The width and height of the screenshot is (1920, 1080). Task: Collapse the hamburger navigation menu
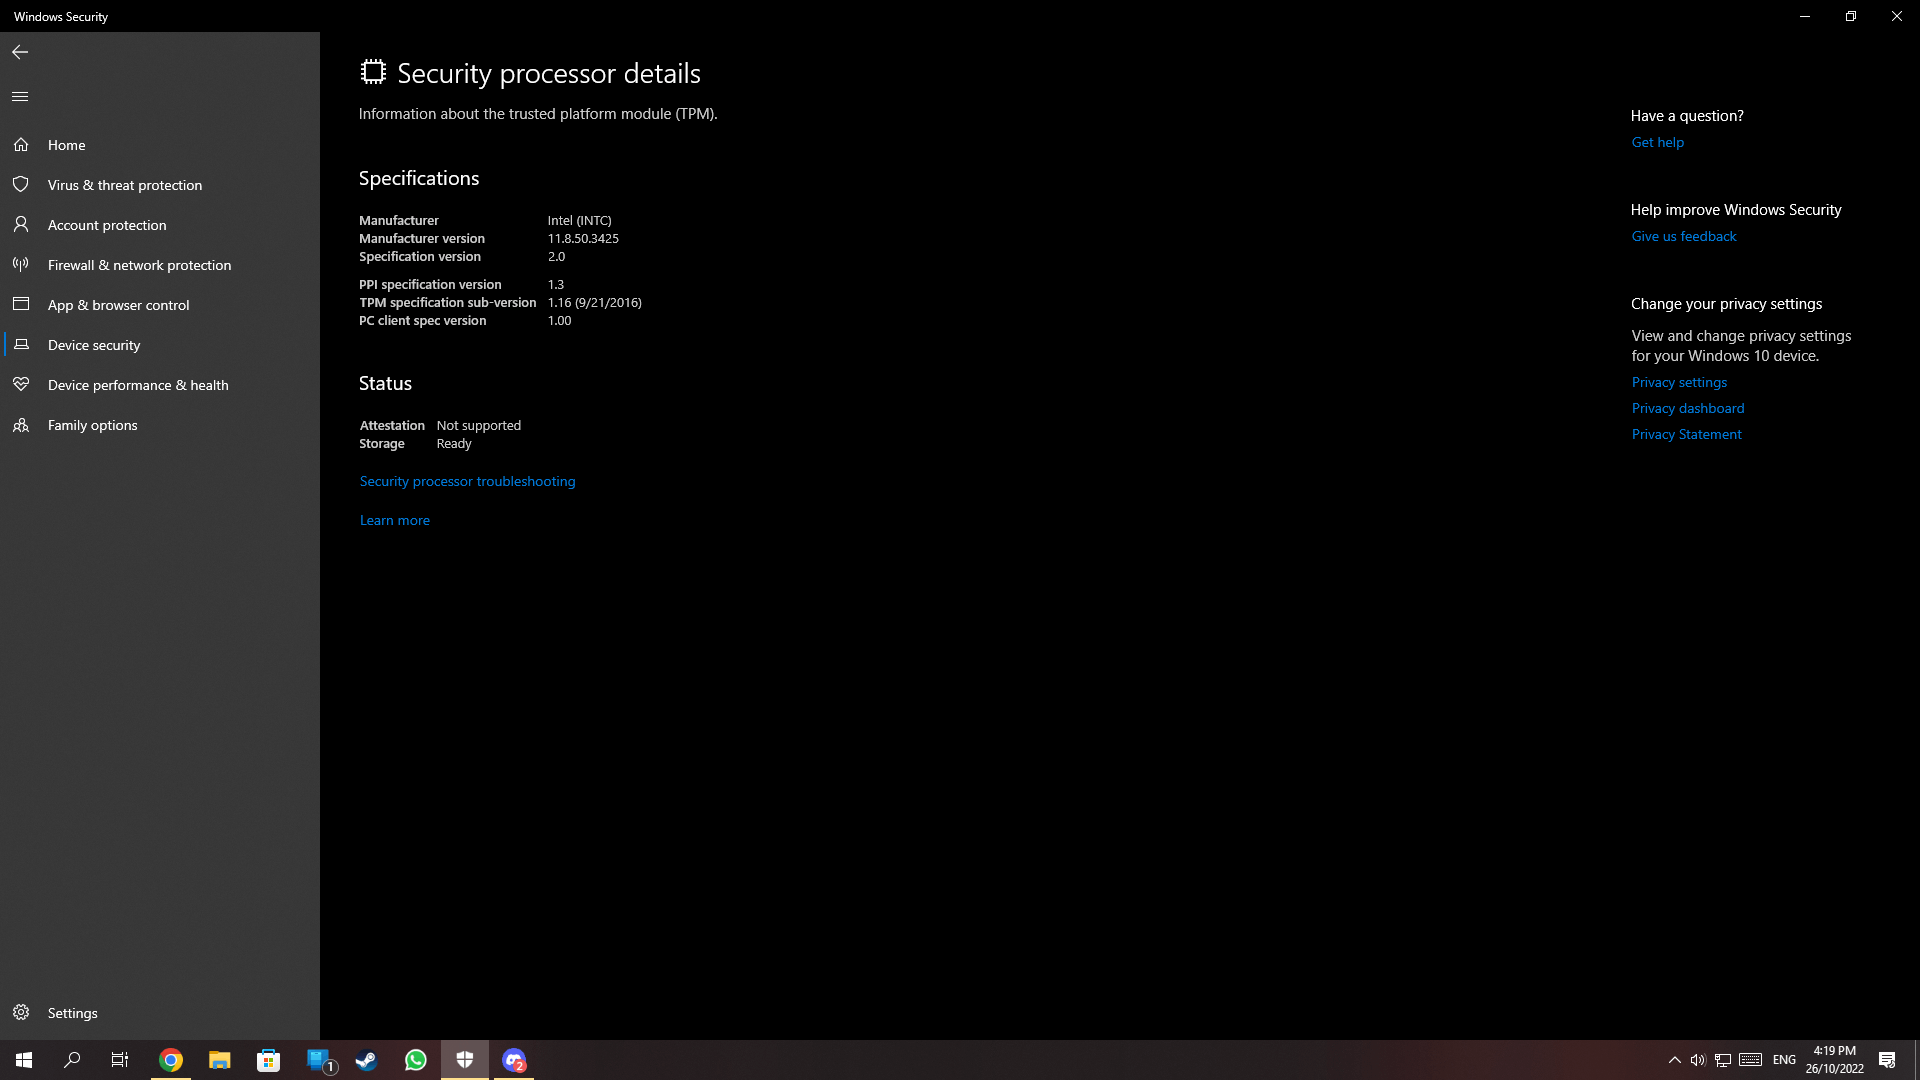point(20,97)
